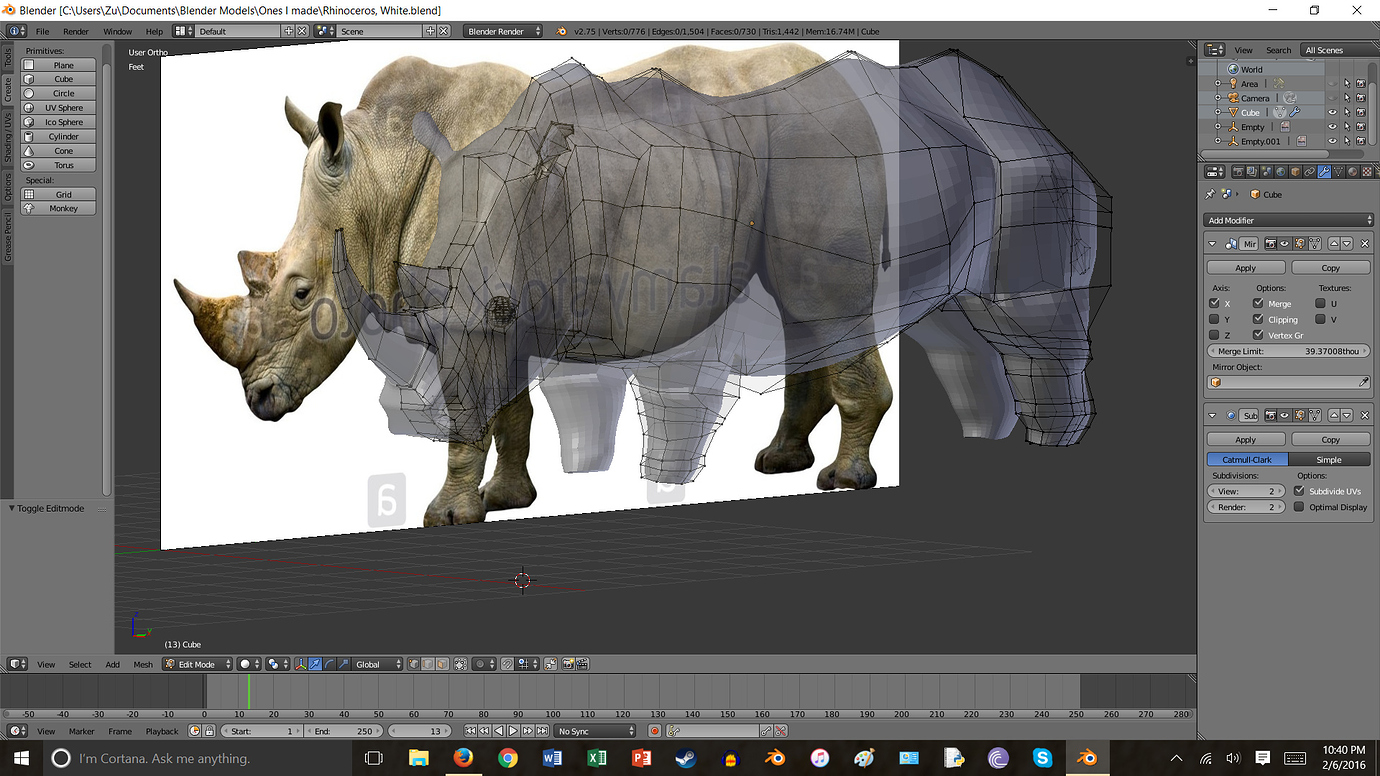Viewport: 1380px width, 776px height.
Task: Open the Mesh menu in 3D view header
Action: click(143, 664)
